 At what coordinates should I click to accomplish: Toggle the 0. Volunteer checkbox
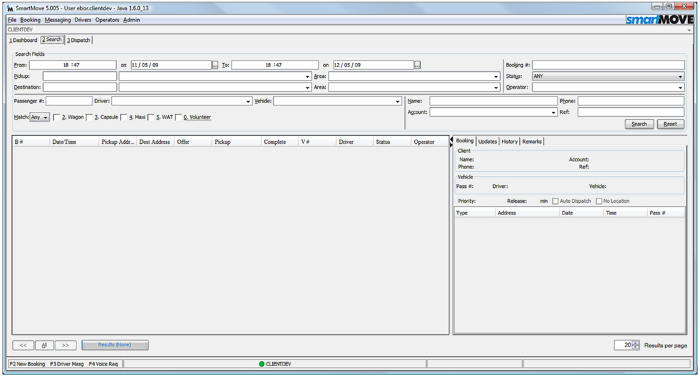(x=179, y=117)
